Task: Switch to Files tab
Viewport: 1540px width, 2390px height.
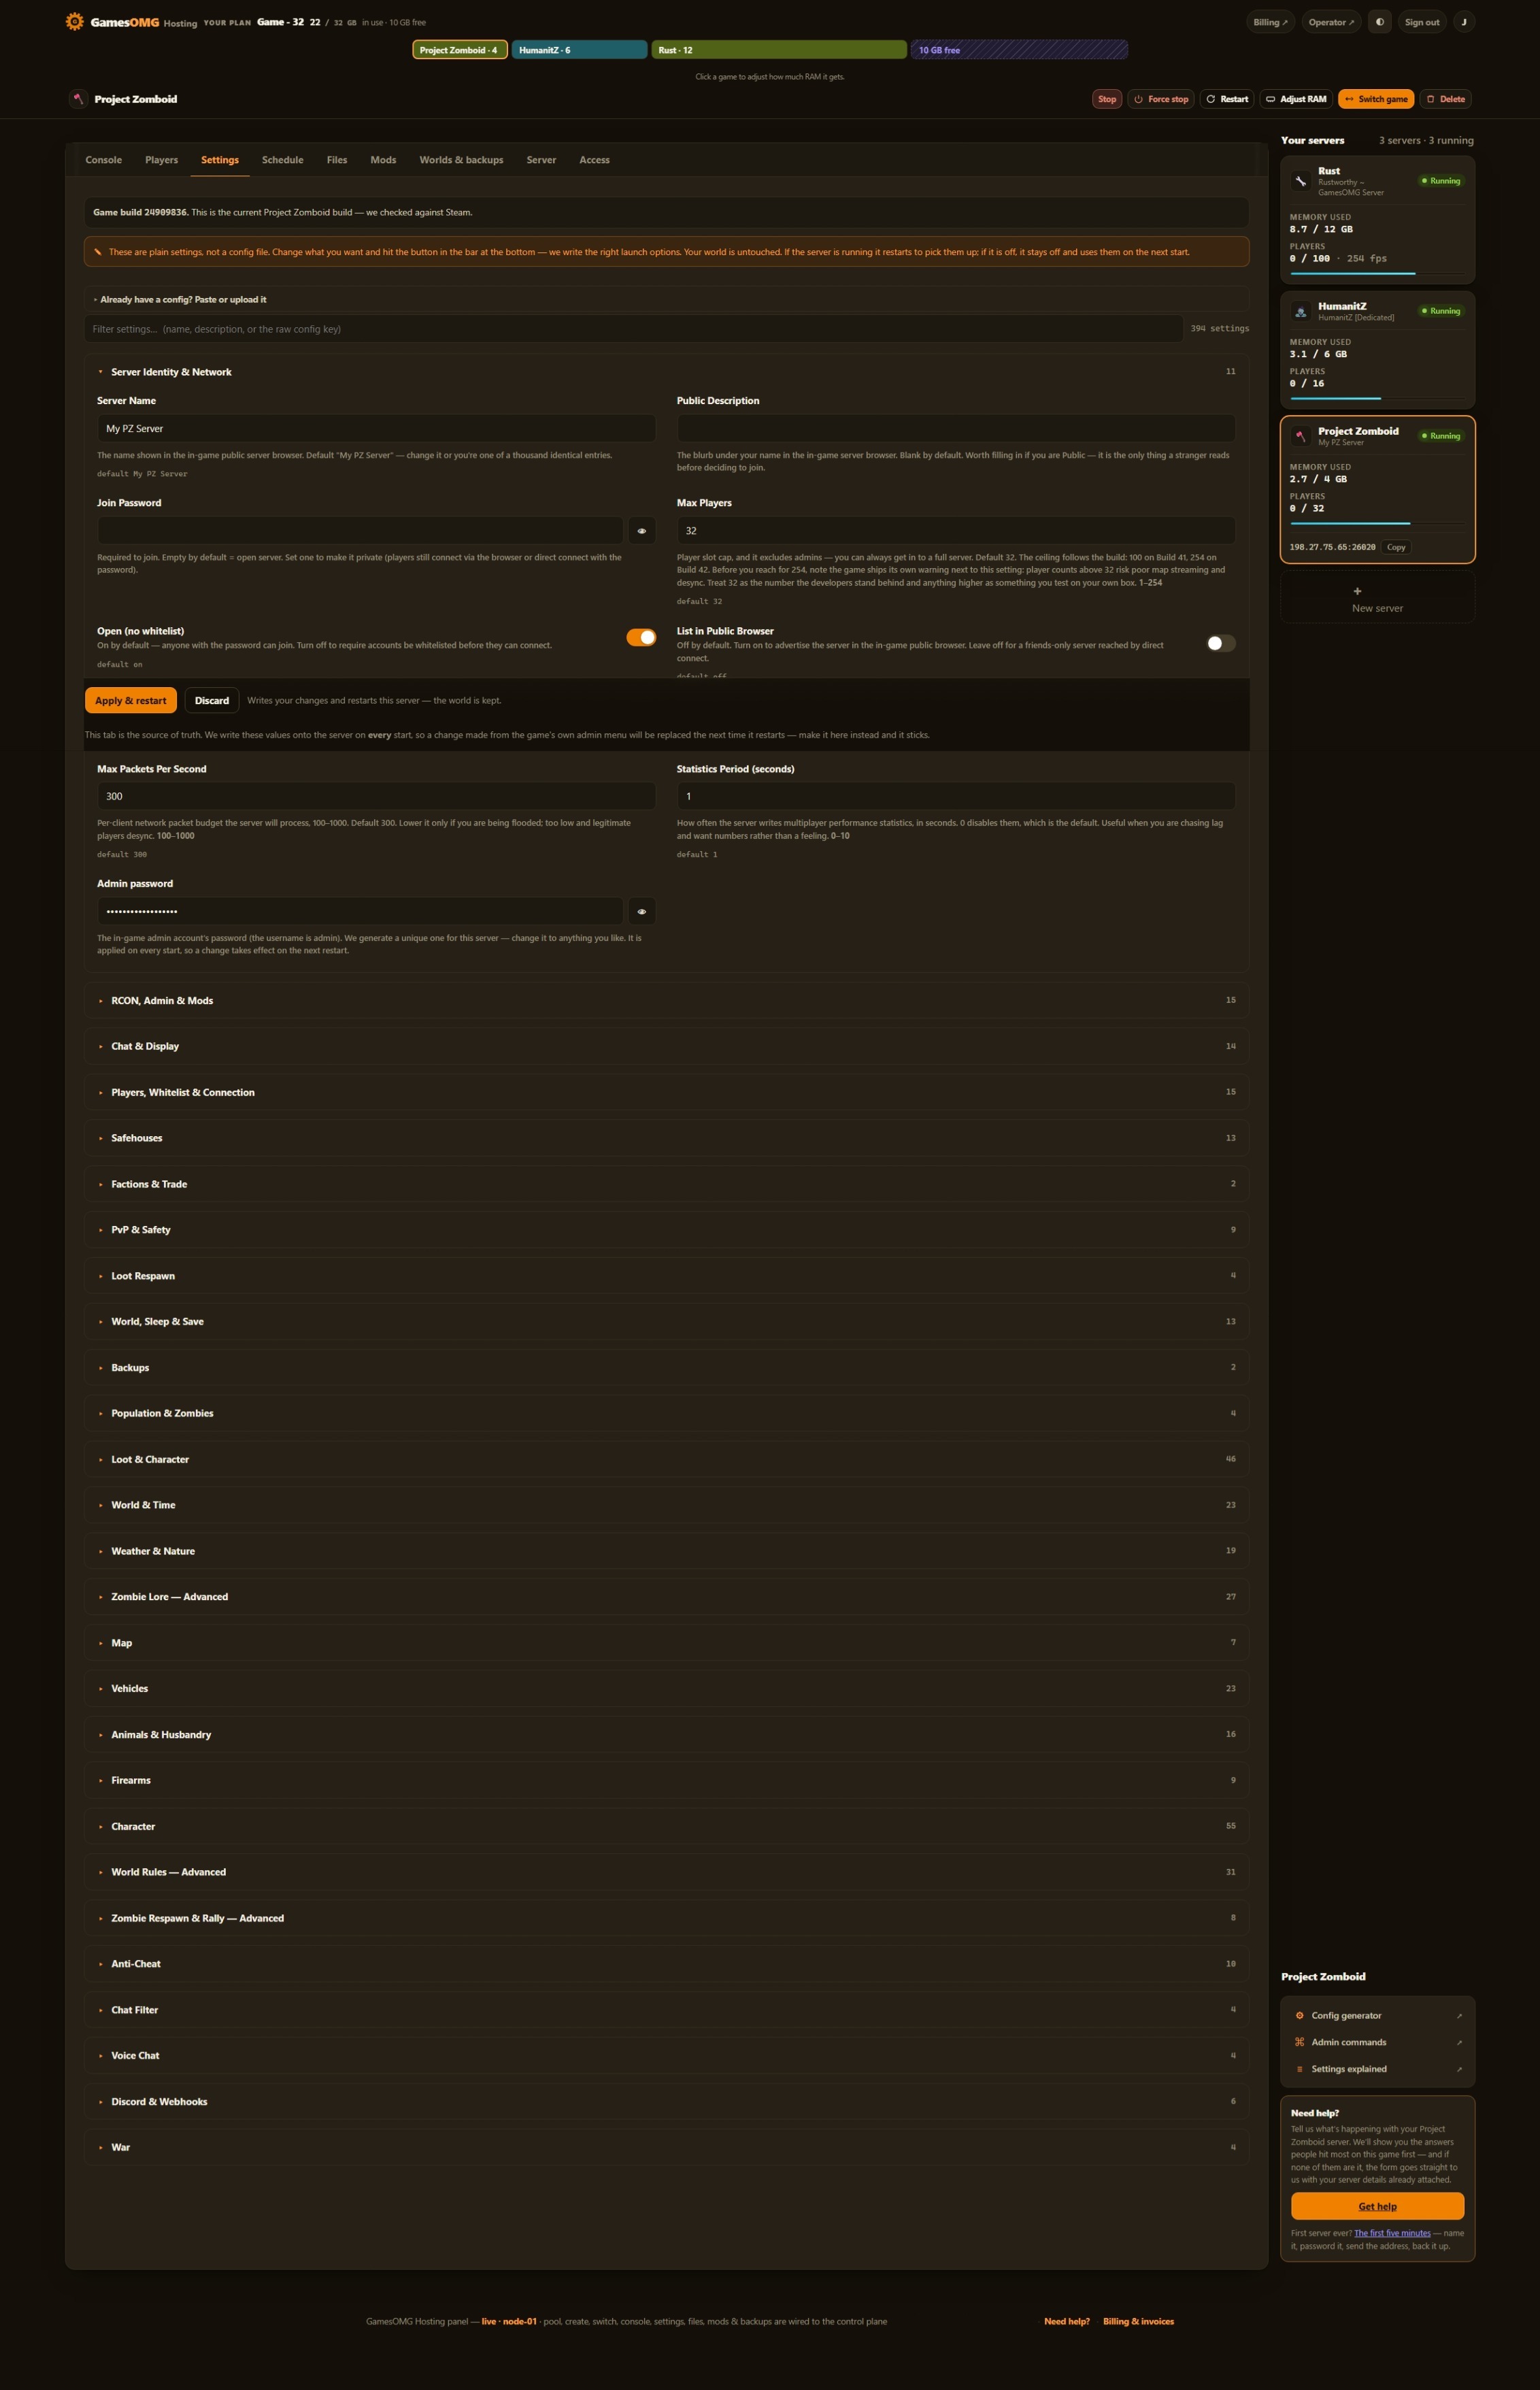Action: pyautogui.click(x=337, y=160)
